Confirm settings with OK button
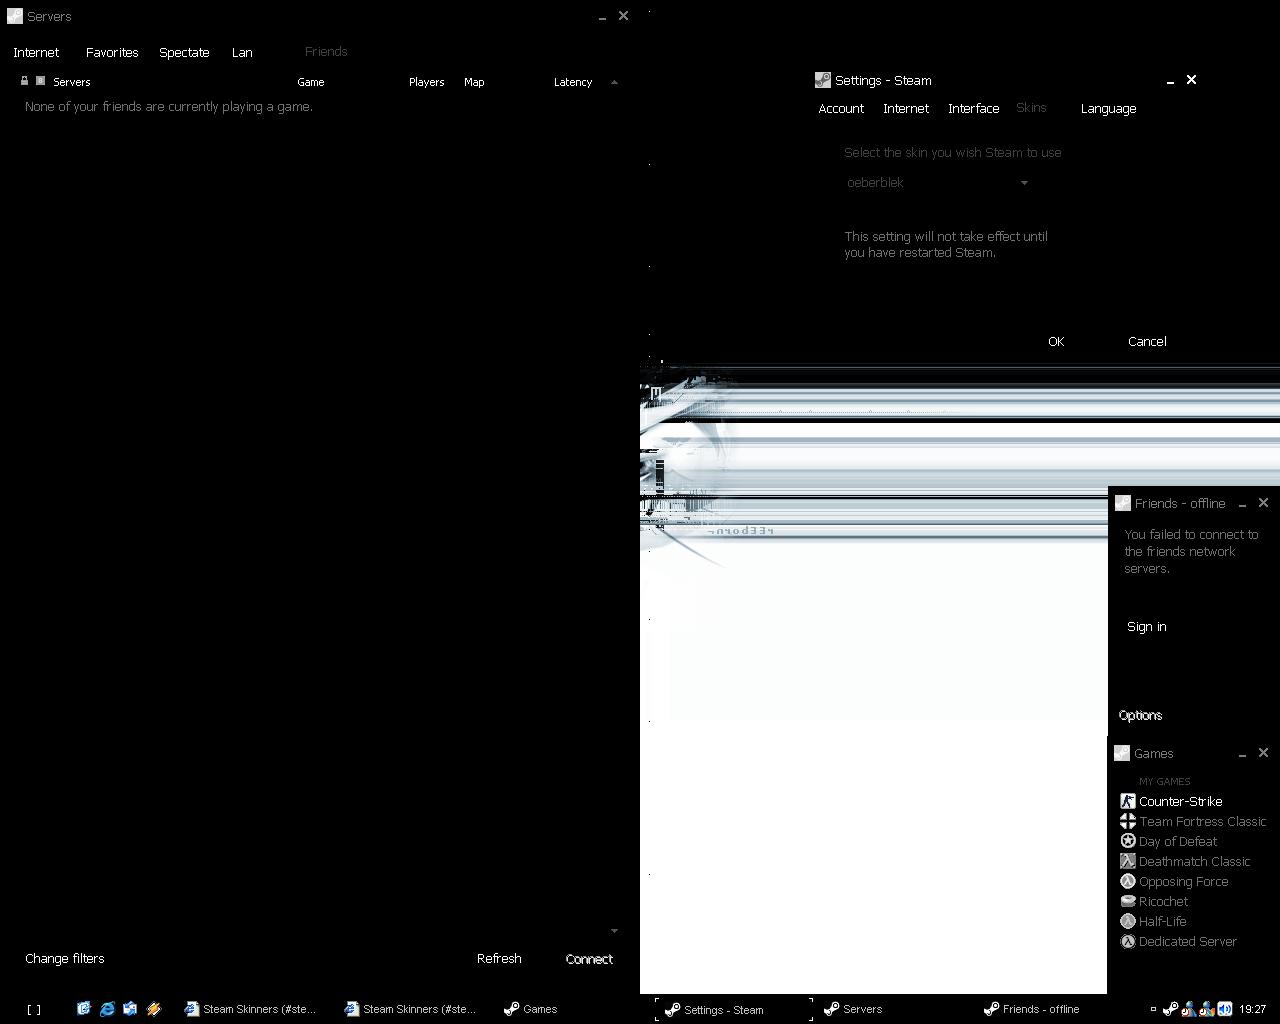Image resolution: width=1280 pixels, height=1024 pixels. (1056, 341)
